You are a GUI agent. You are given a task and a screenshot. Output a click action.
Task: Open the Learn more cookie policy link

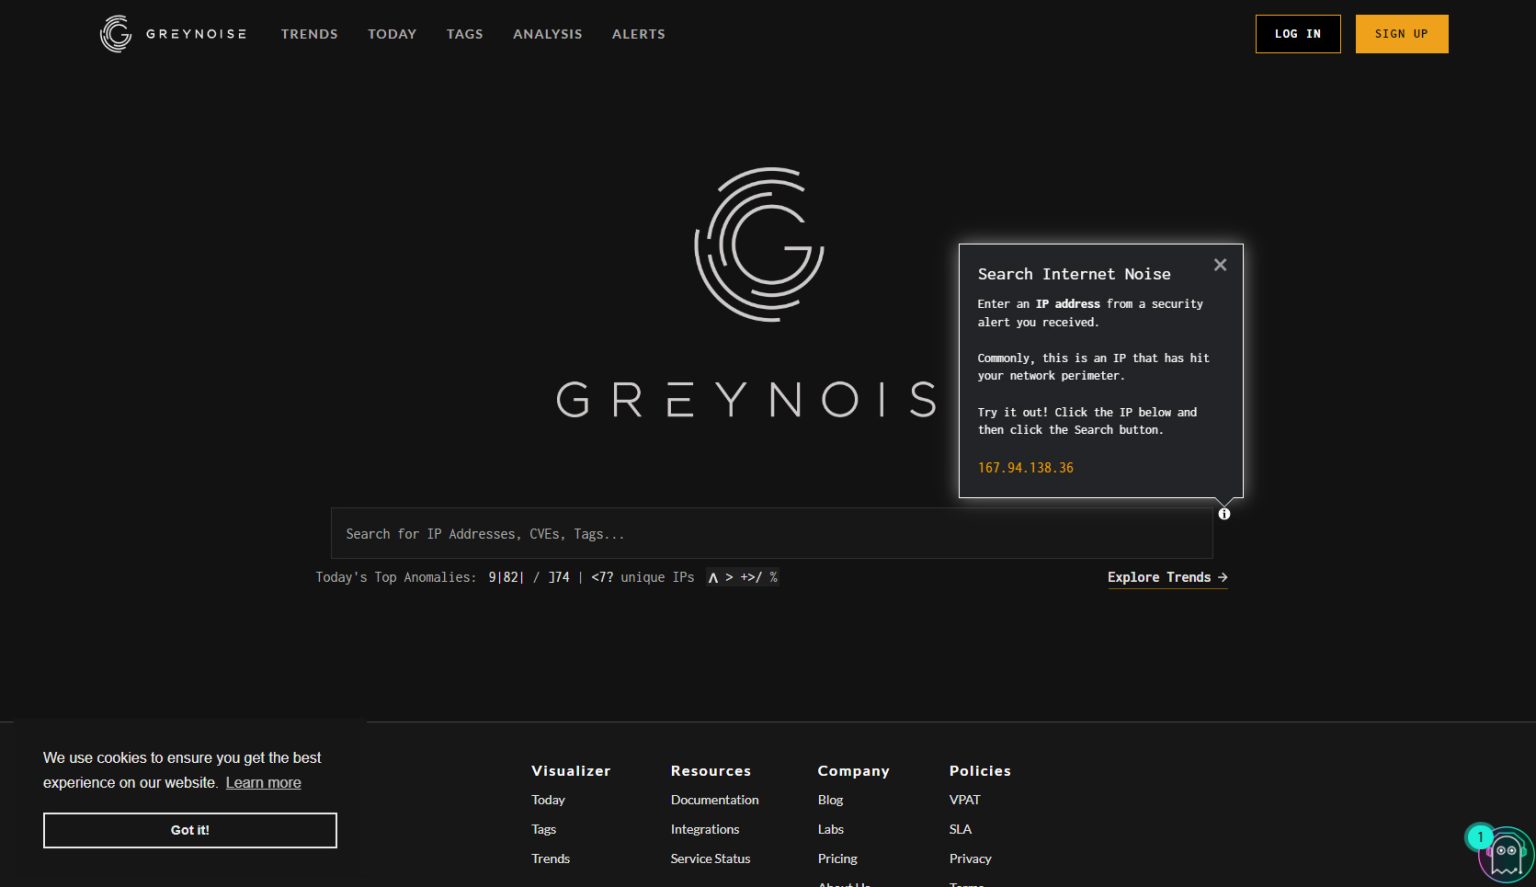(263, 782)
